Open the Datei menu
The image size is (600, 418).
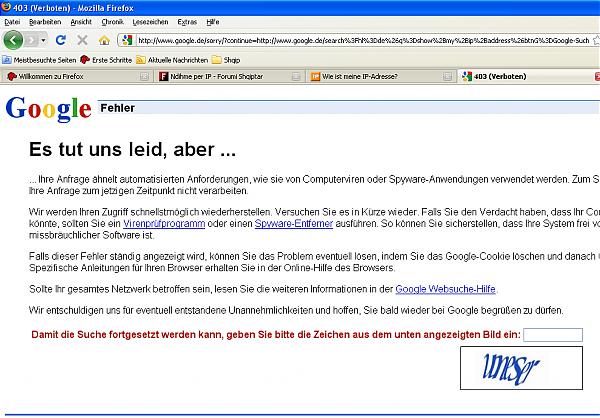pos(12,22)
